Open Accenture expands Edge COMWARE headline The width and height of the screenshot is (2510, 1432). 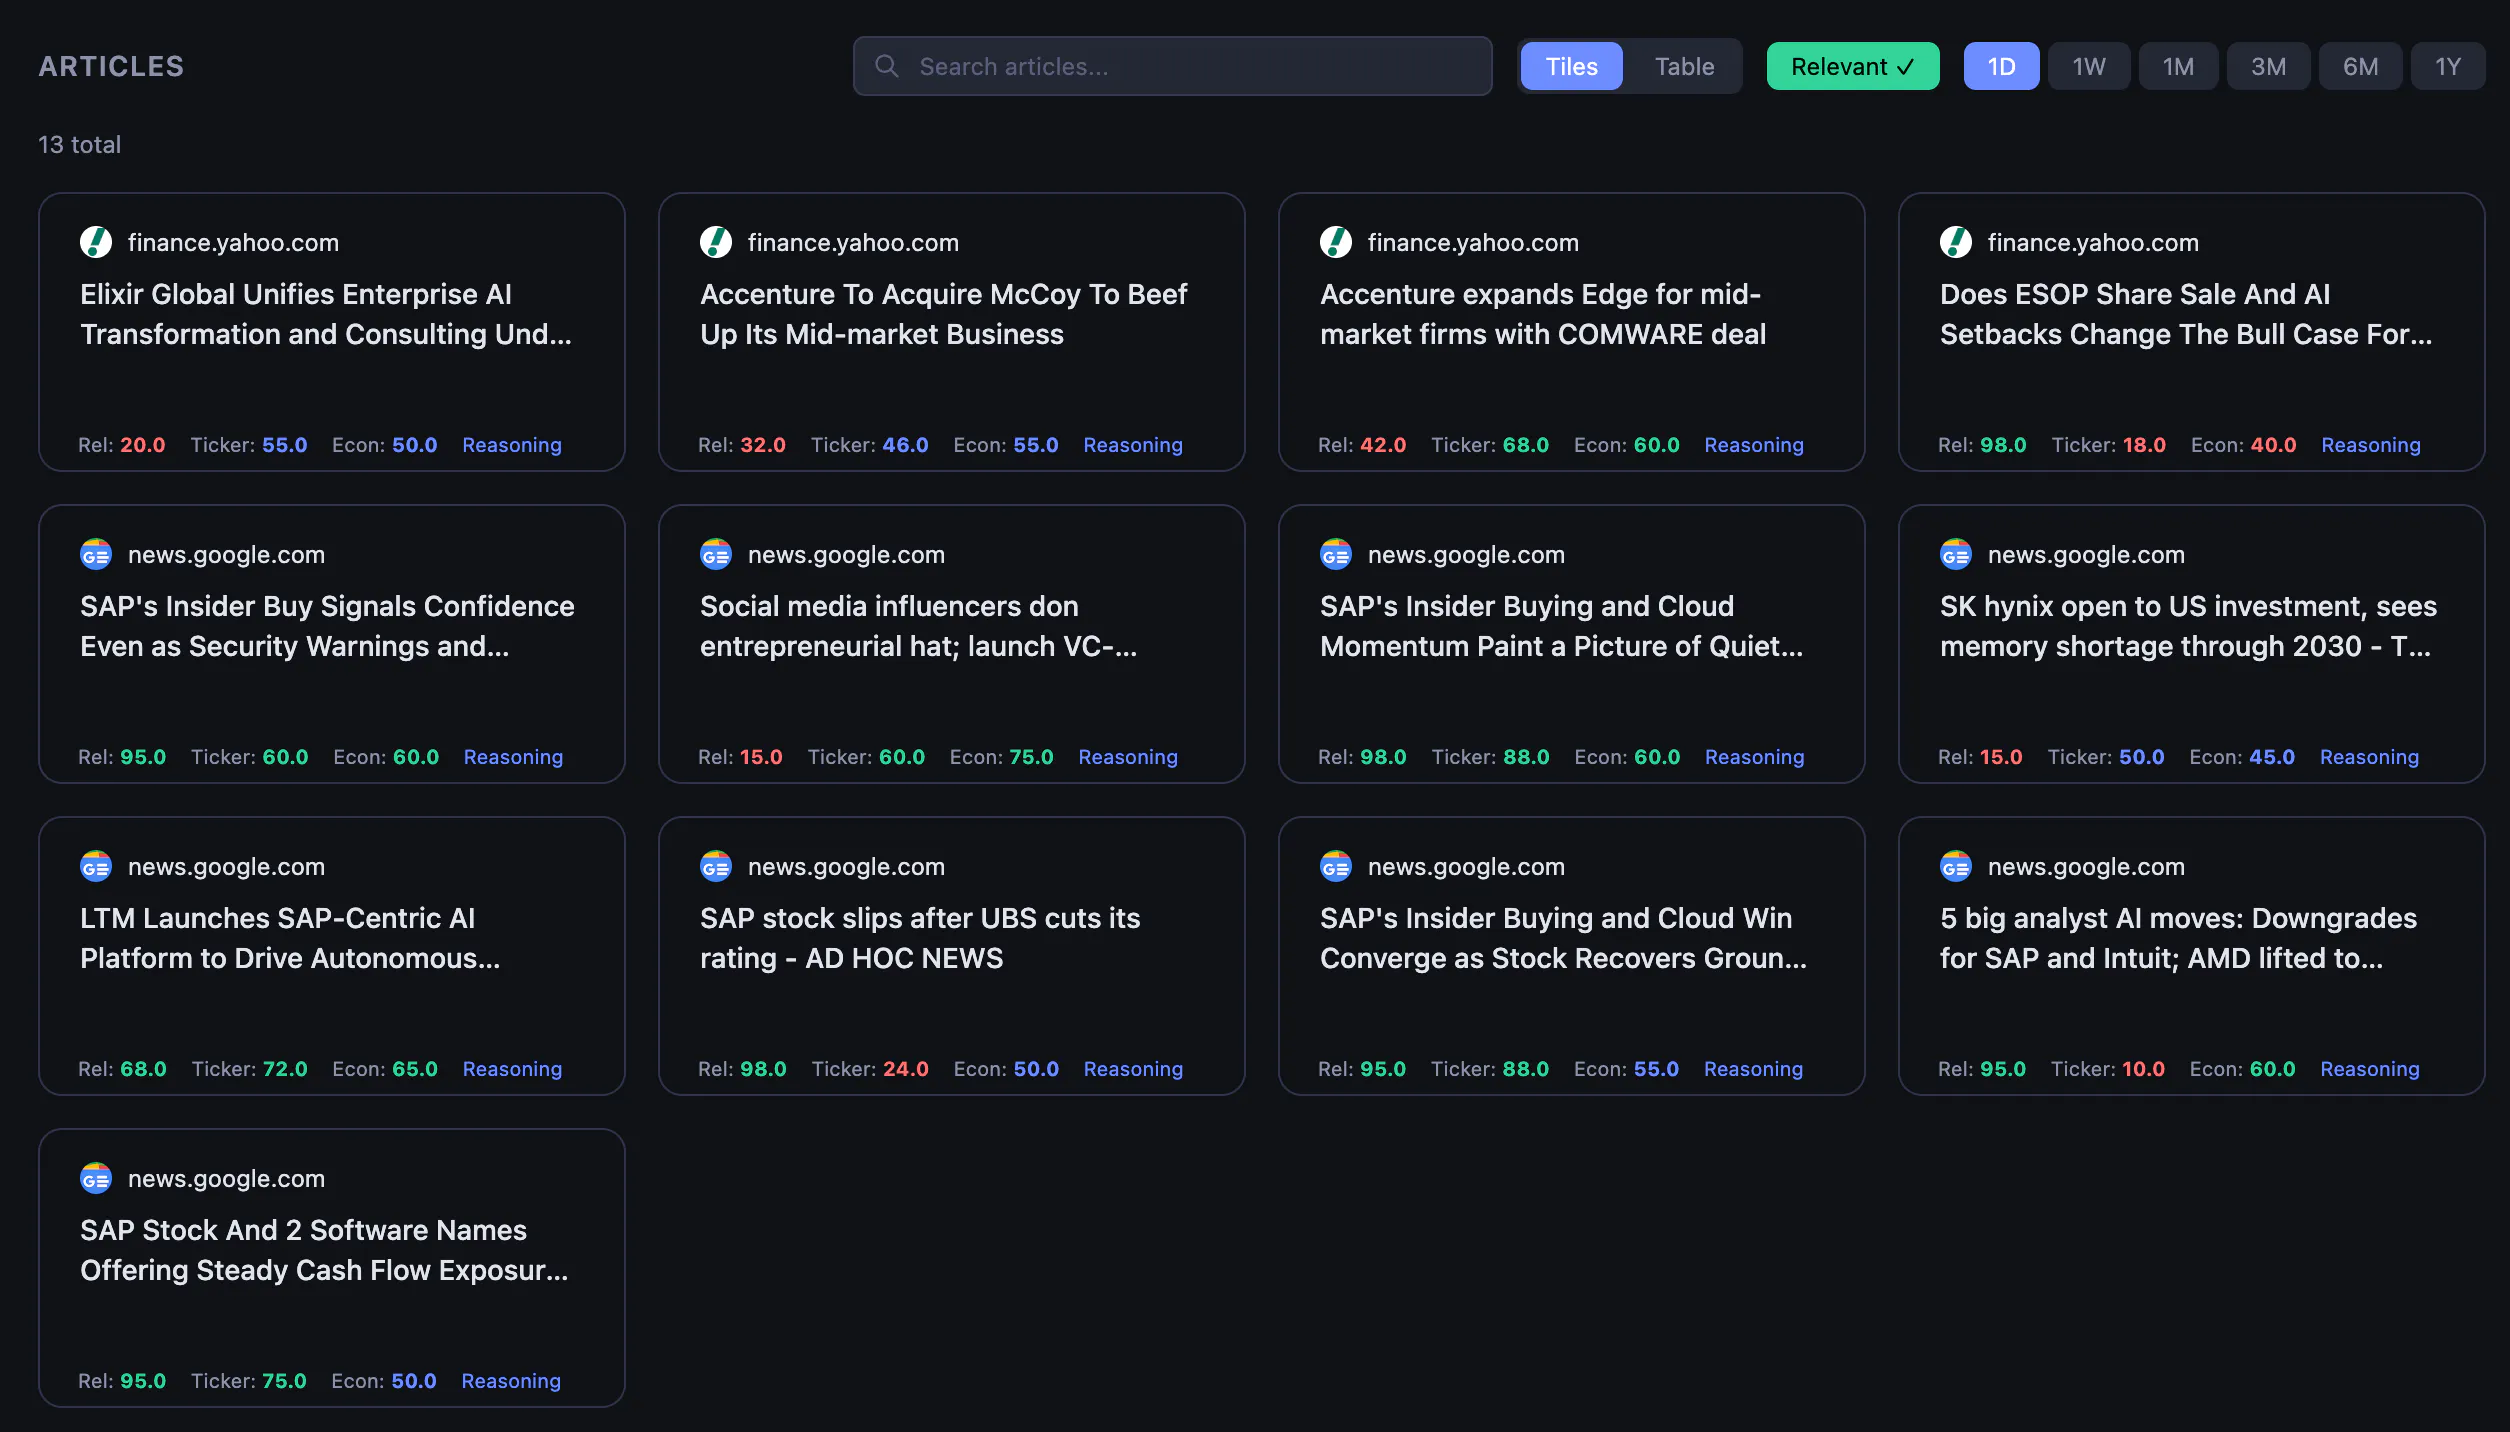[x=1543, y=314]
